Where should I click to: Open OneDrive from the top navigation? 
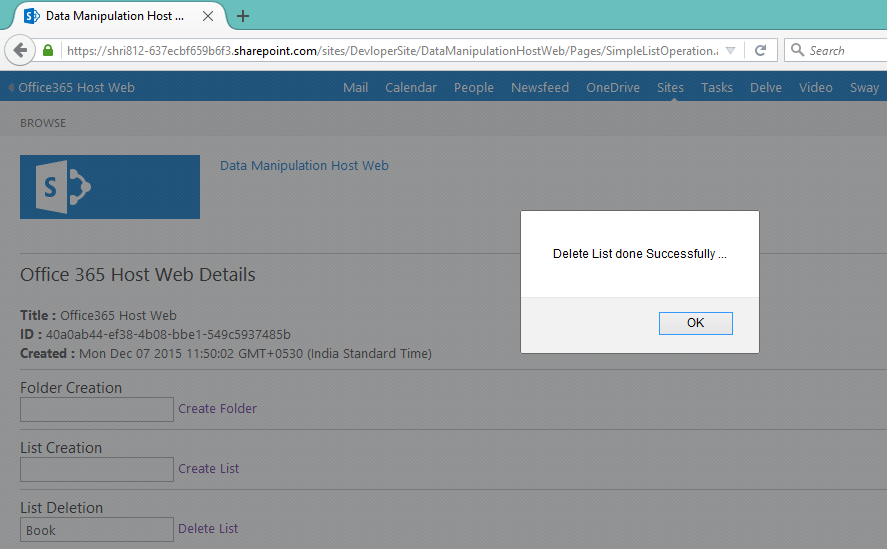pos(613,88)
